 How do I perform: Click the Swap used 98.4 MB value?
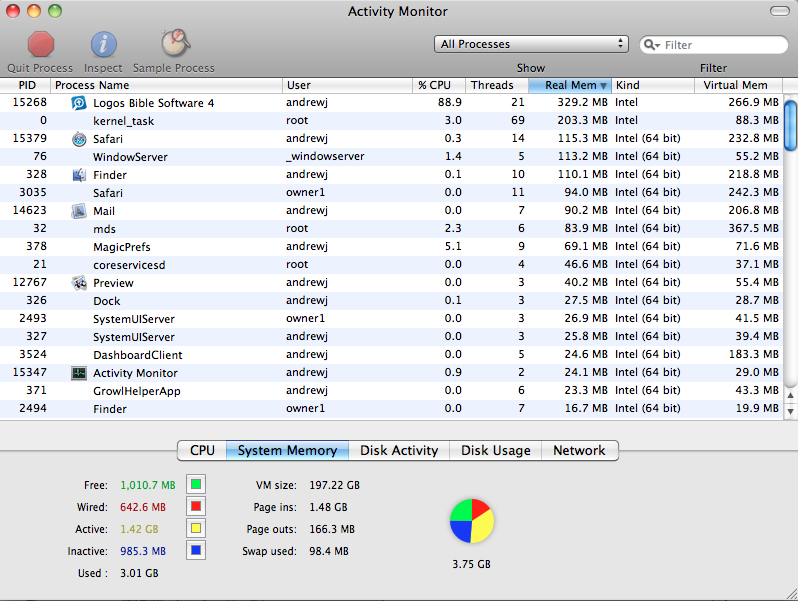coord(329,551)
